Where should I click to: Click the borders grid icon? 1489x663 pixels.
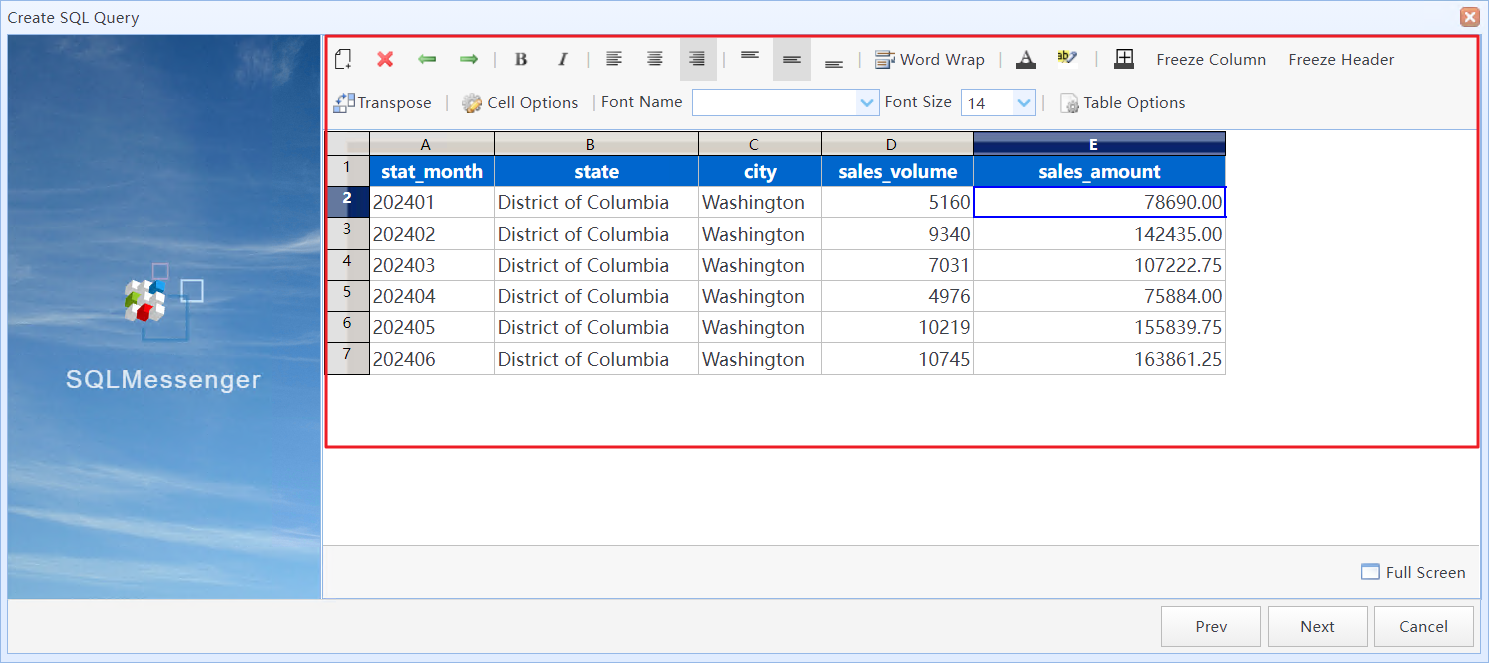tap(1124, 59)
